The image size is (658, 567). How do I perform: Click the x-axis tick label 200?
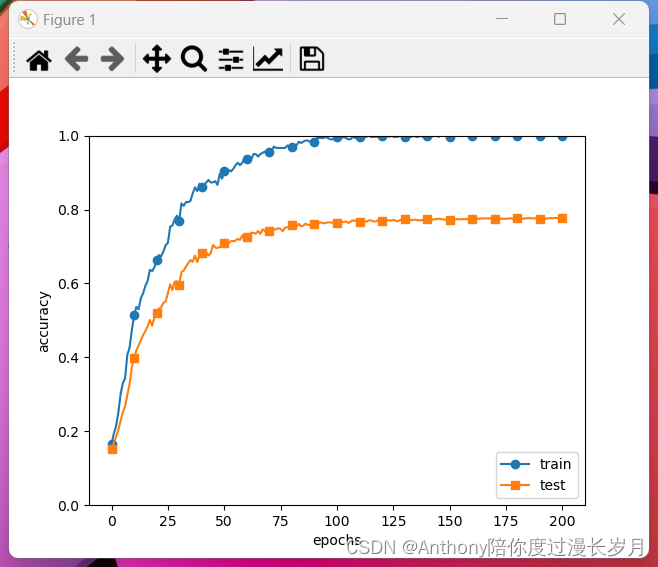click(x=562, y=521)
